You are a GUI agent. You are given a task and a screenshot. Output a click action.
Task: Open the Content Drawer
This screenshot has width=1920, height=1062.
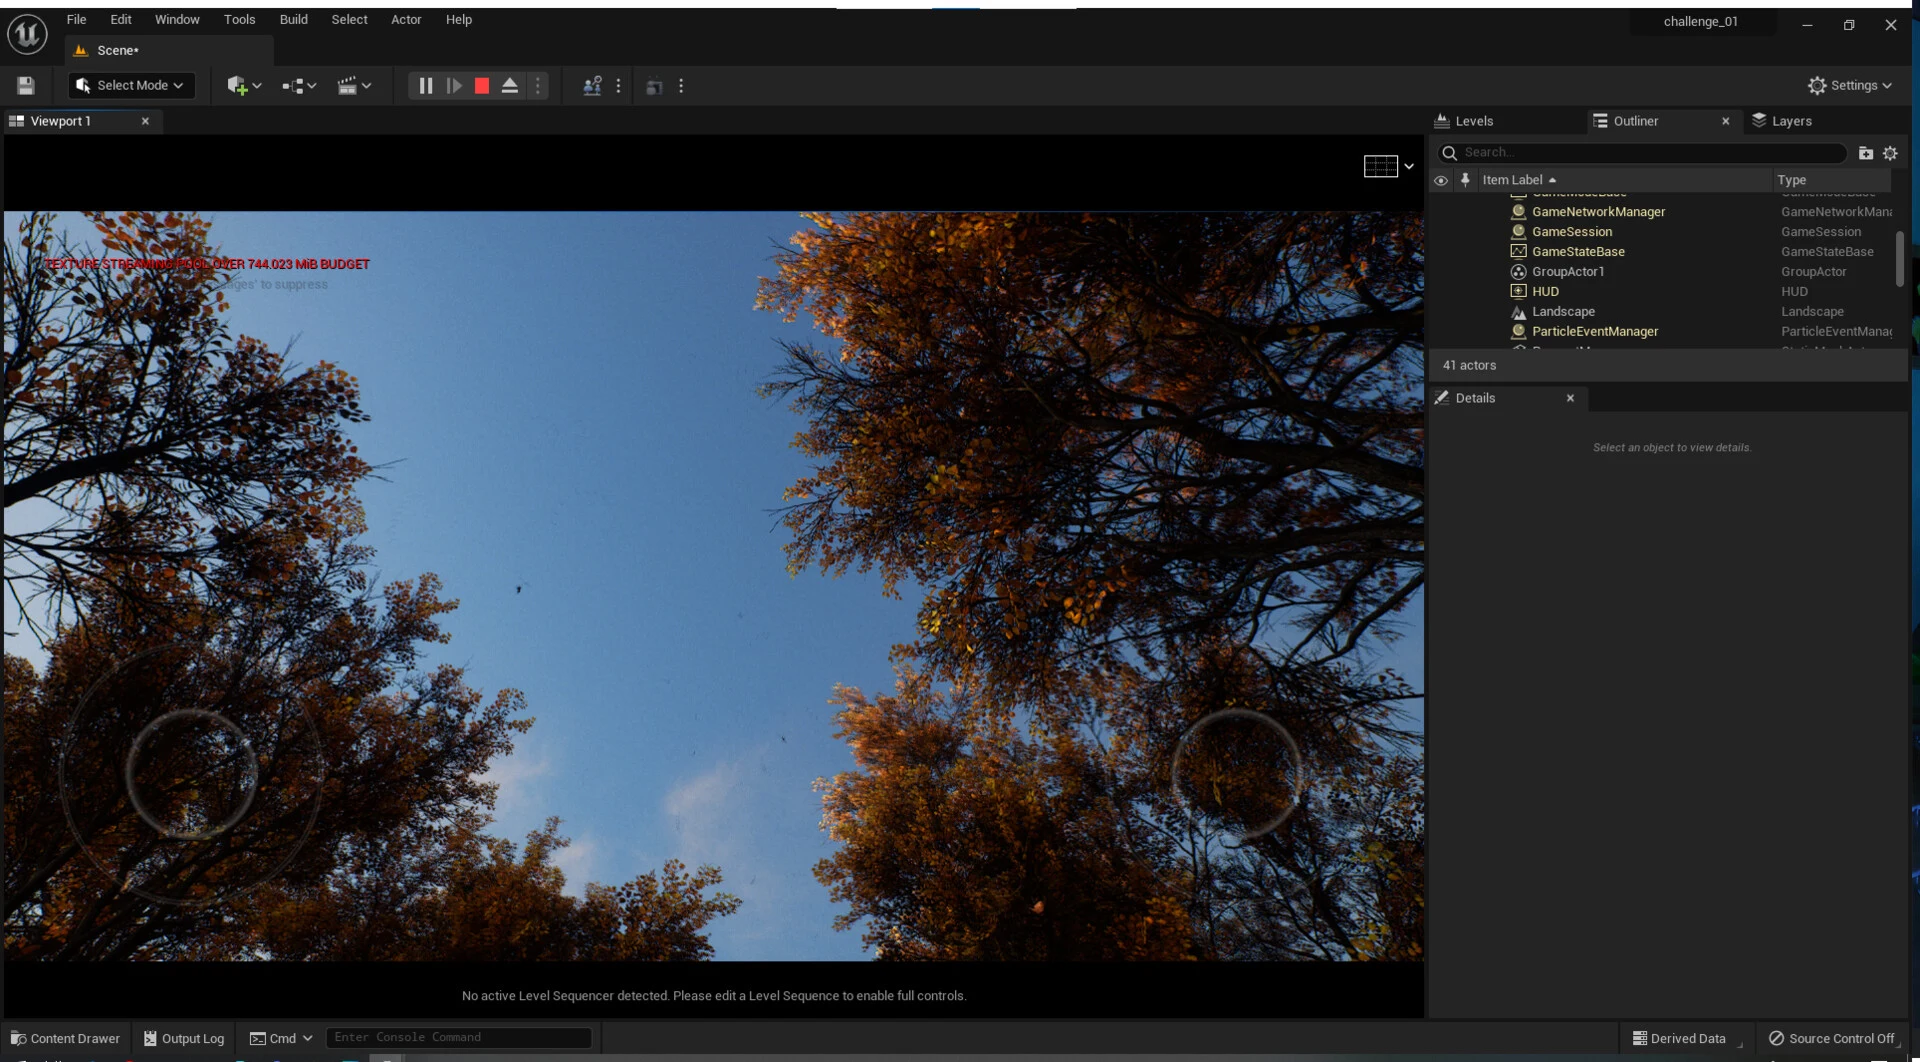point(65,1039)
